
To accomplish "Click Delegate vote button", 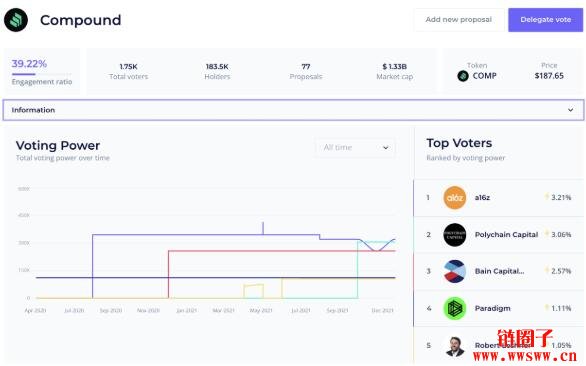I will click(x=545, y=19).
